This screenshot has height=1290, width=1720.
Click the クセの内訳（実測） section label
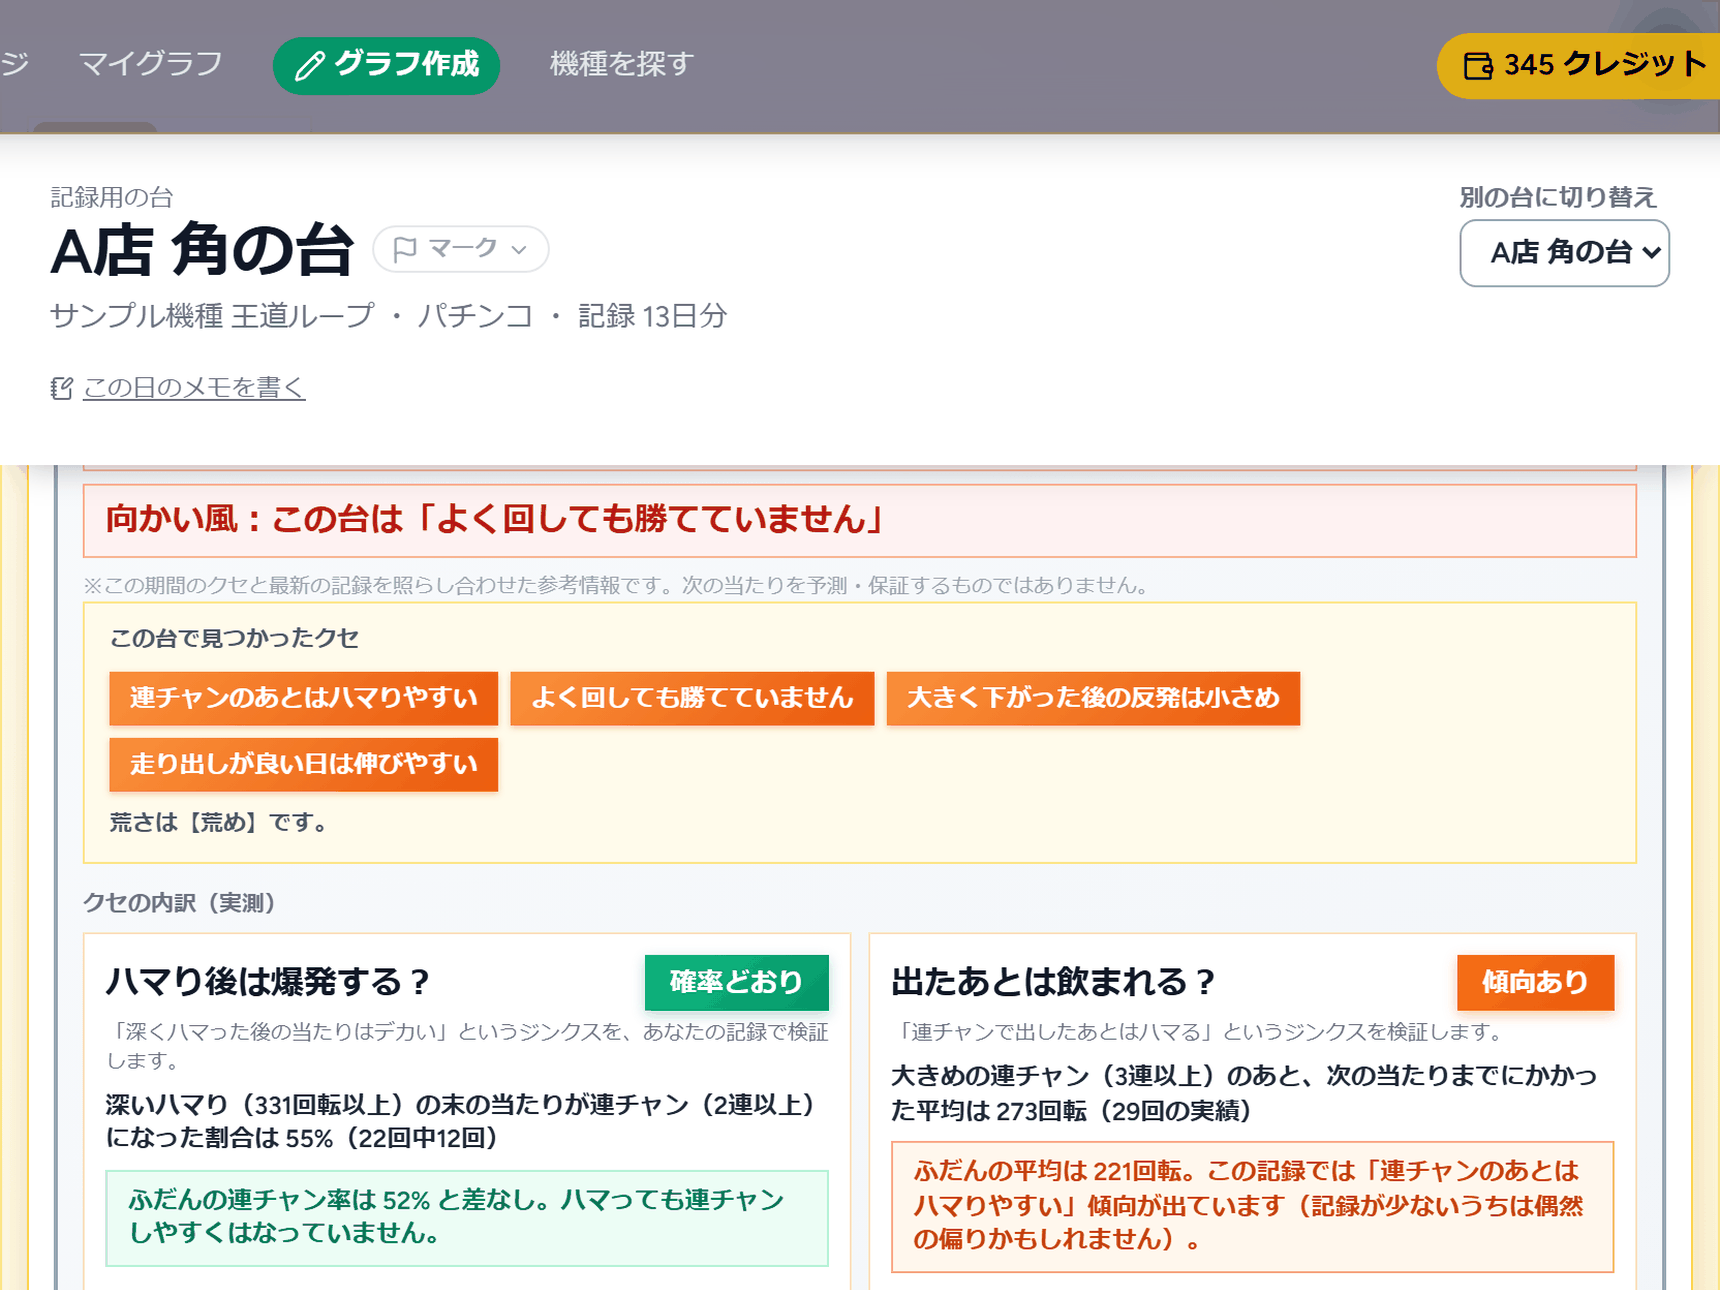coord(179,903)
